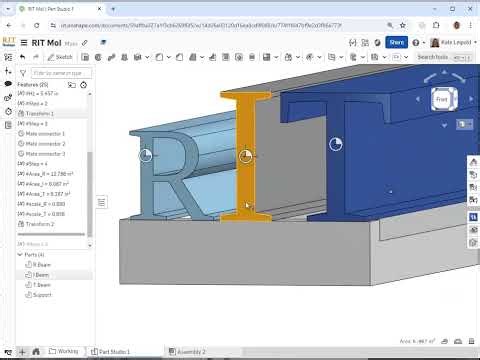Select the #Area_T variable row
This screenshot has height=360, width=480.
click(52, 194)
